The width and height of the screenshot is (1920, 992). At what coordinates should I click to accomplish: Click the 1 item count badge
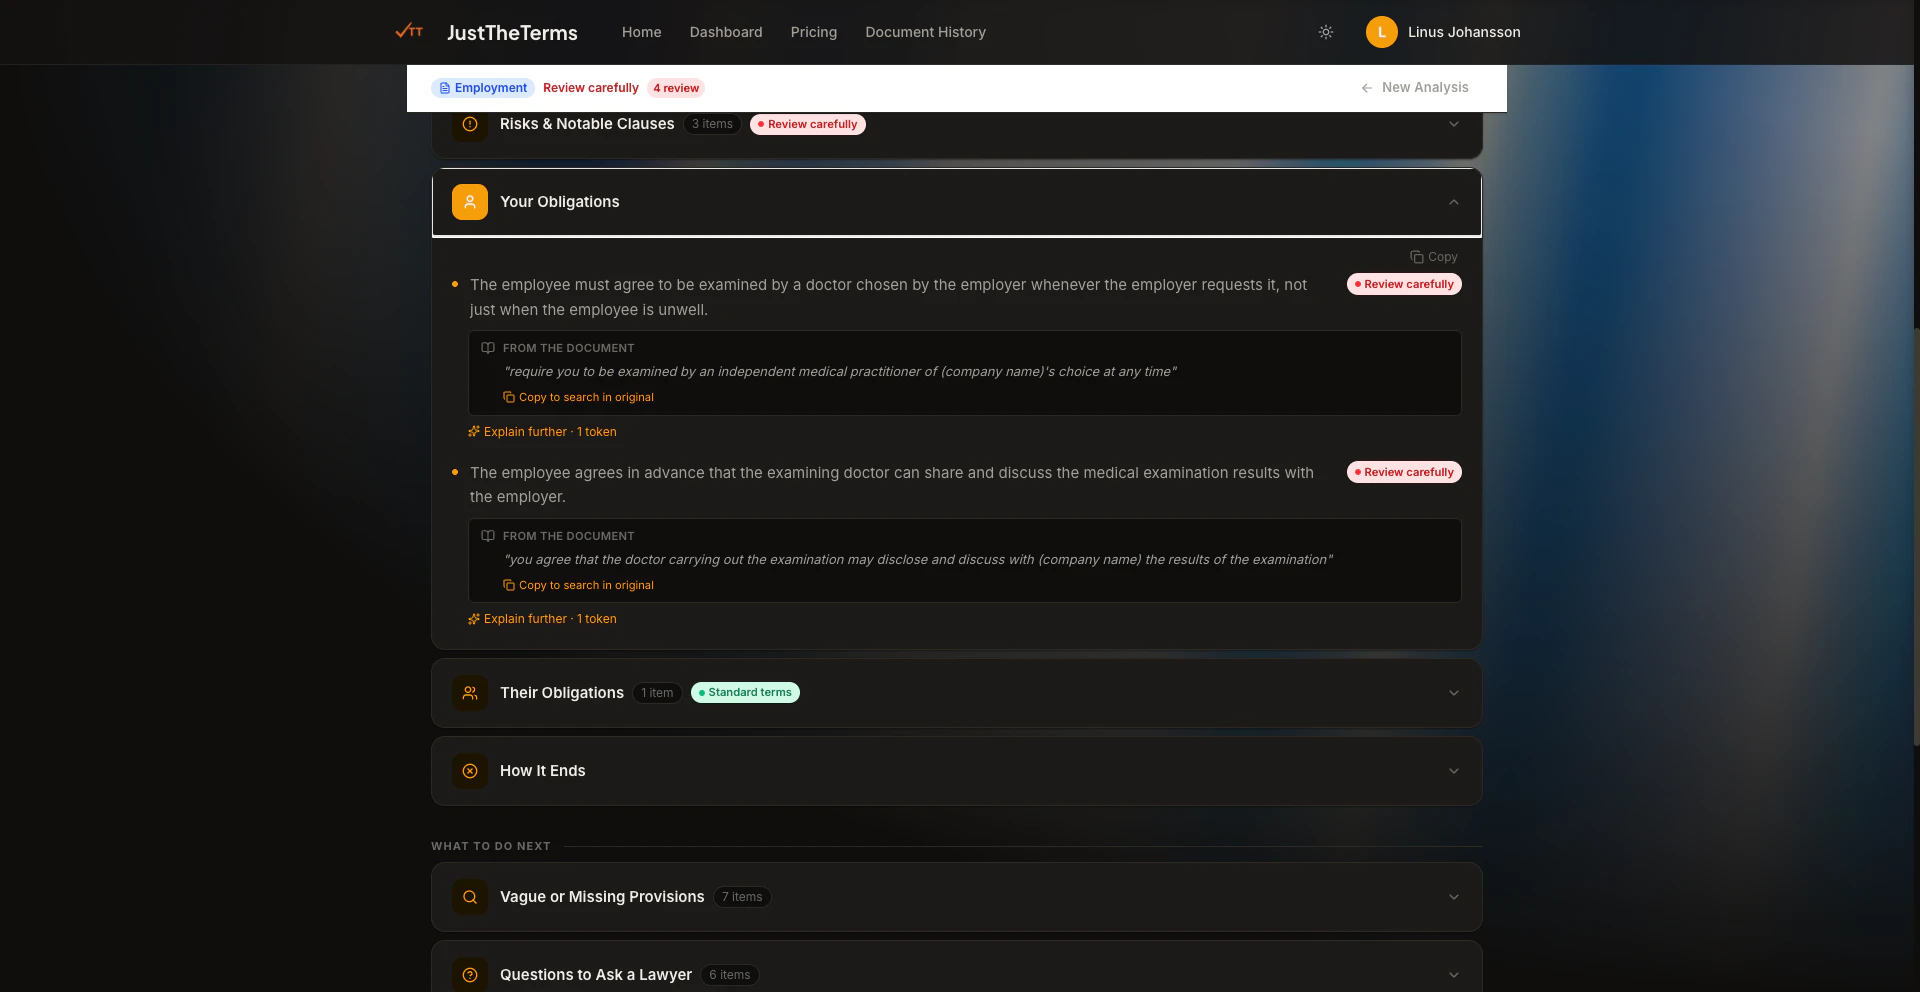pyautogui.click(x=657, y=693)
